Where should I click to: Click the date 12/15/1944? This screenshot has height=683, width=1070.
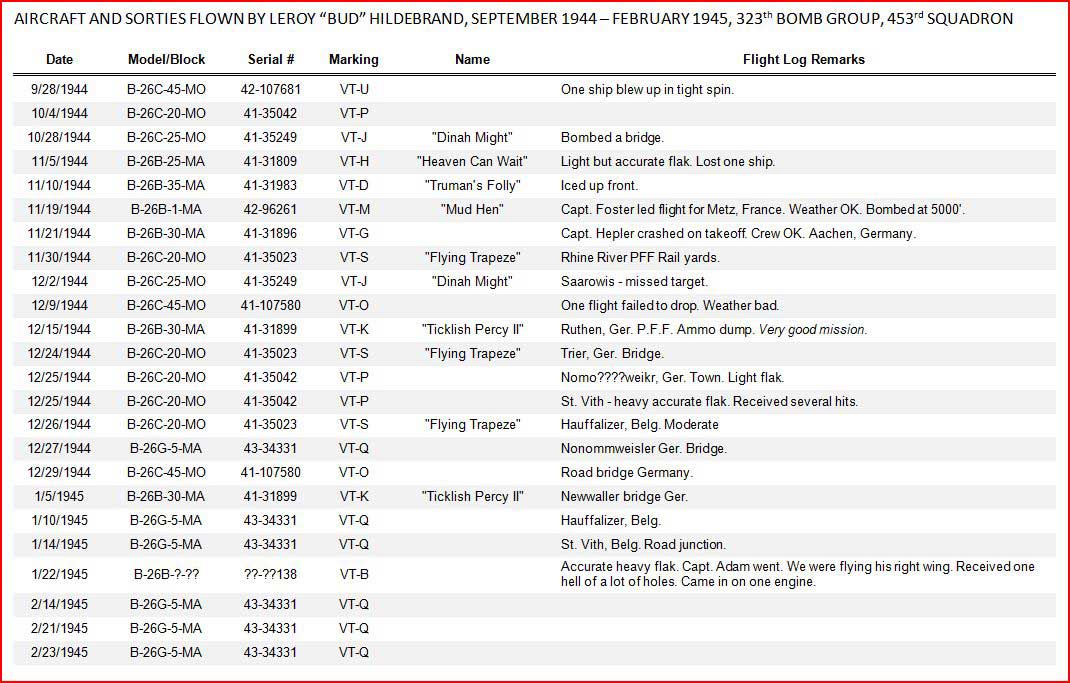(59, 329)
